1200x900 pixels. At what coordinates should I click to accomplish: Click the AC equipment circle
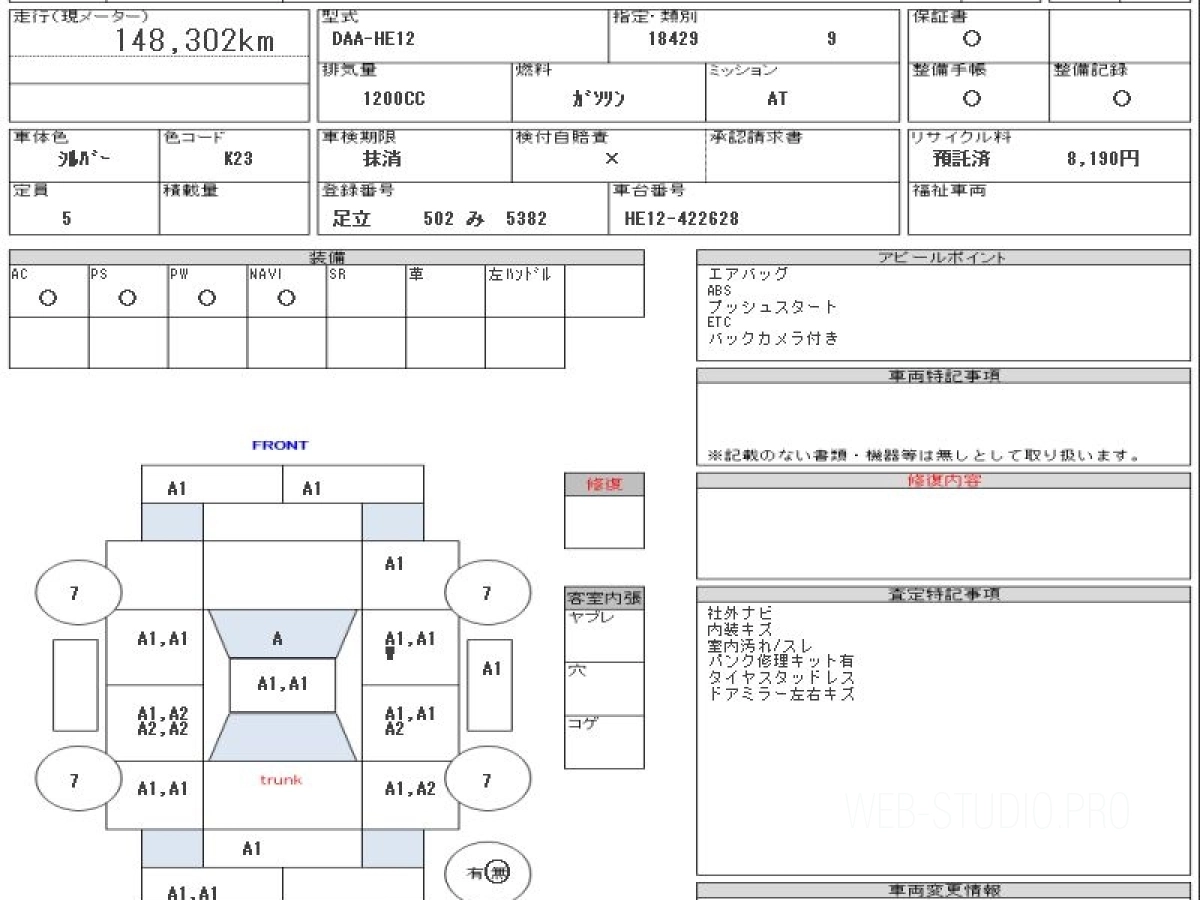pos(47,298)
